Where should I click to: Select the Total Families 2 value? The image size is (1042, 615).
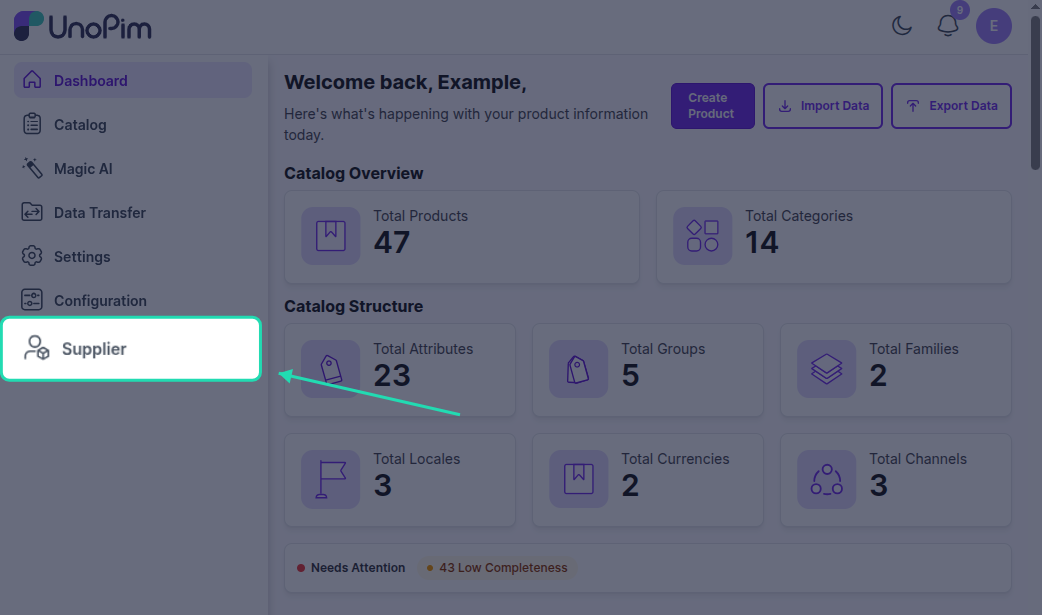(879, 376)
